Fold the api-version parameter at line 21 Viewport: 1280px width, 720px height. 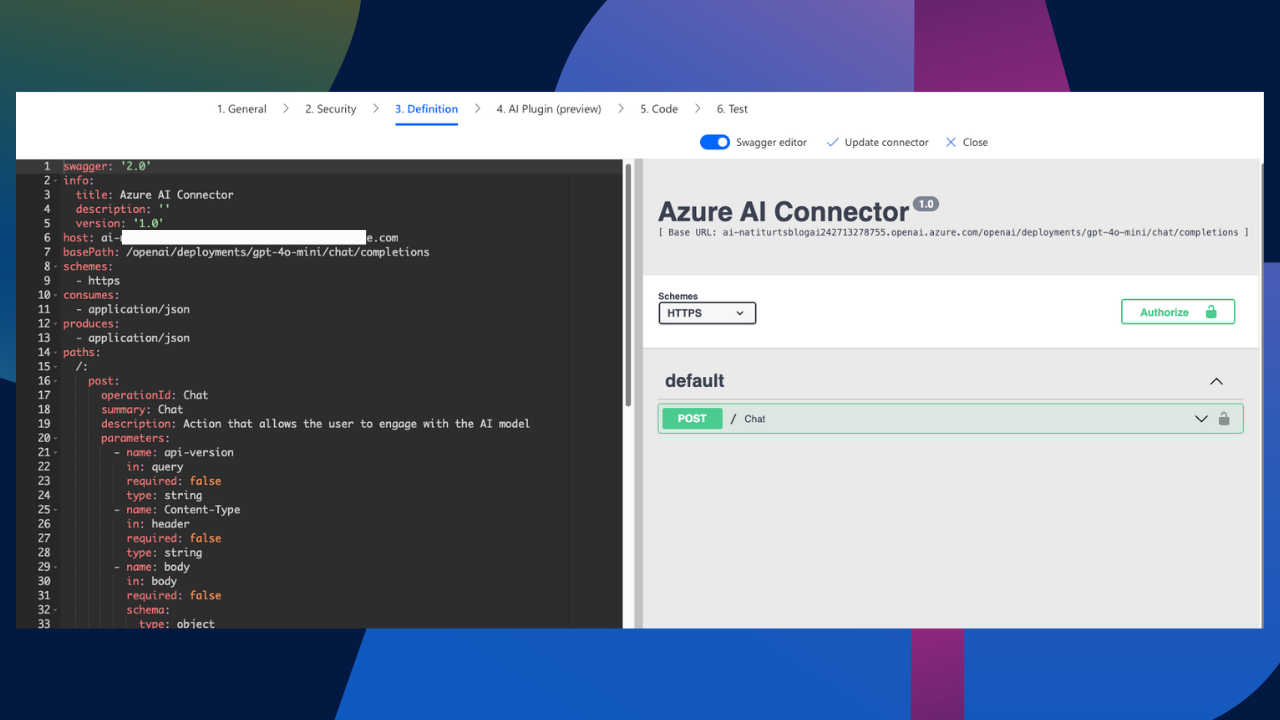56,453
